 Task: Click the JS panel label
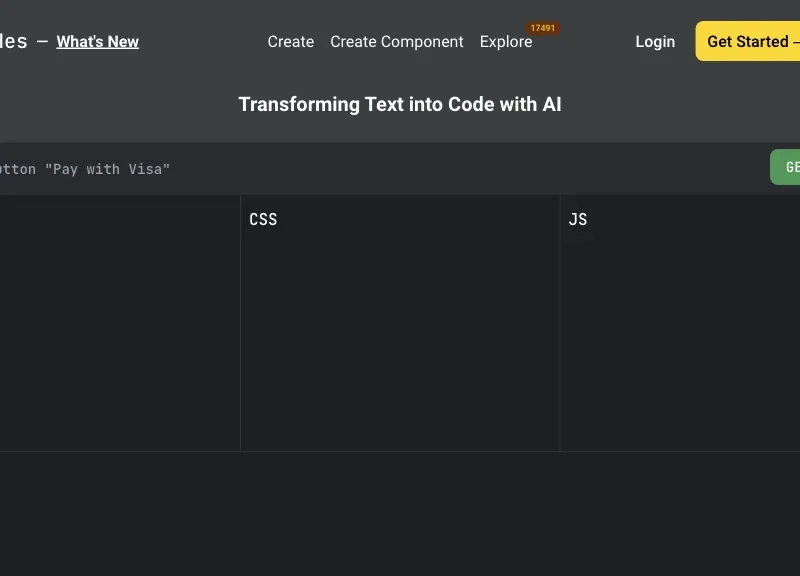click(578, 219)
